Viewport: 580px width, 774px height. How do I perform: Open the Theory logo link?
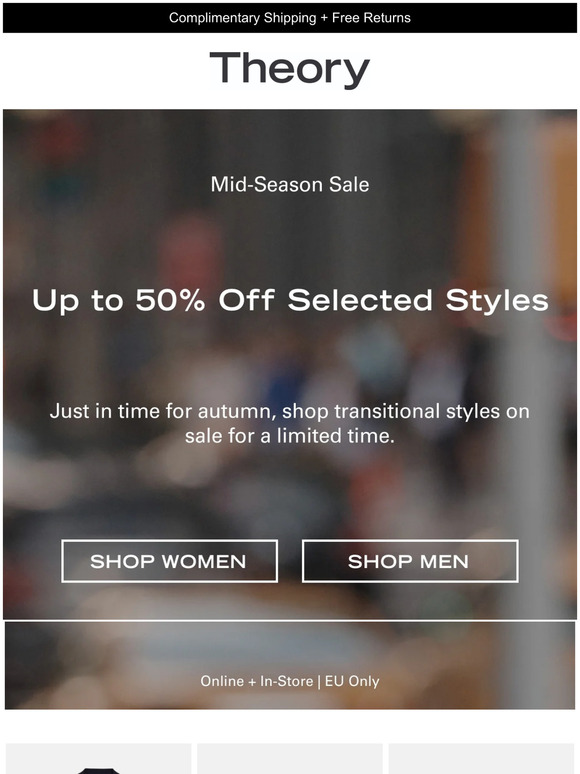[290, 69]
